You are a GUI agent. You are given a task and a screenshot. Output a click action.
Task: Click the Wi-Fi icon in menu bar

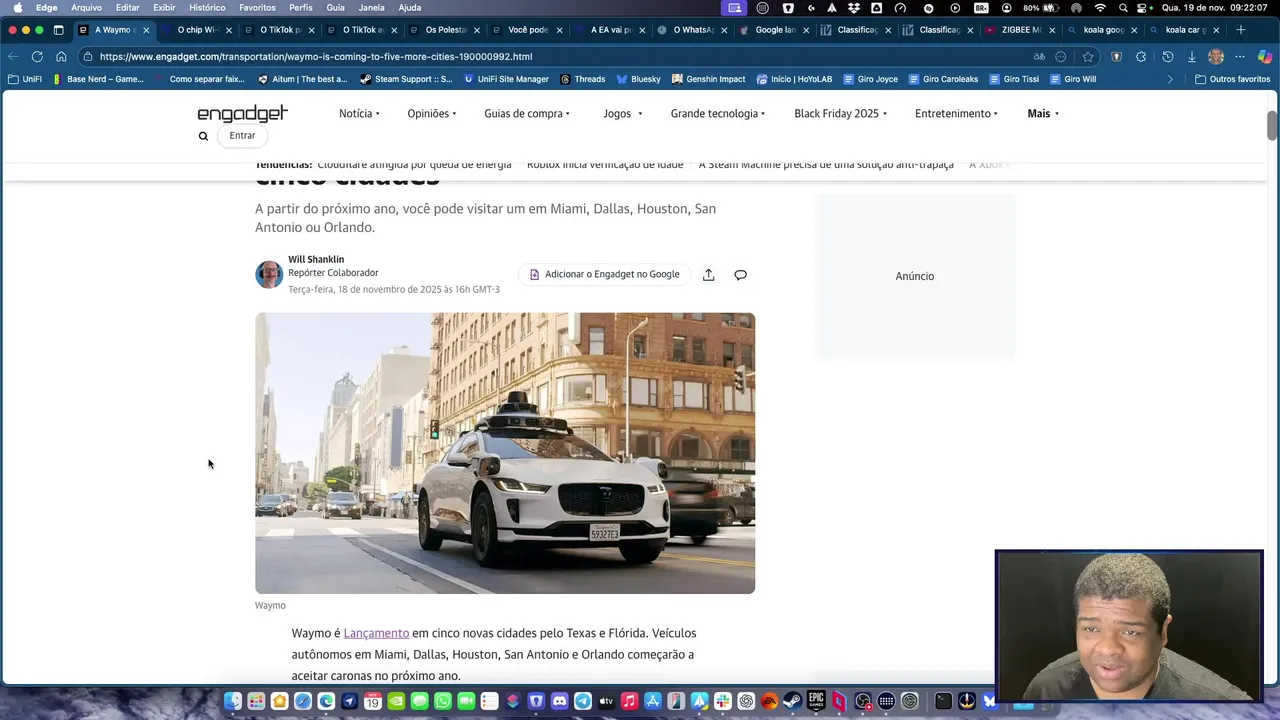(1100, 7)
